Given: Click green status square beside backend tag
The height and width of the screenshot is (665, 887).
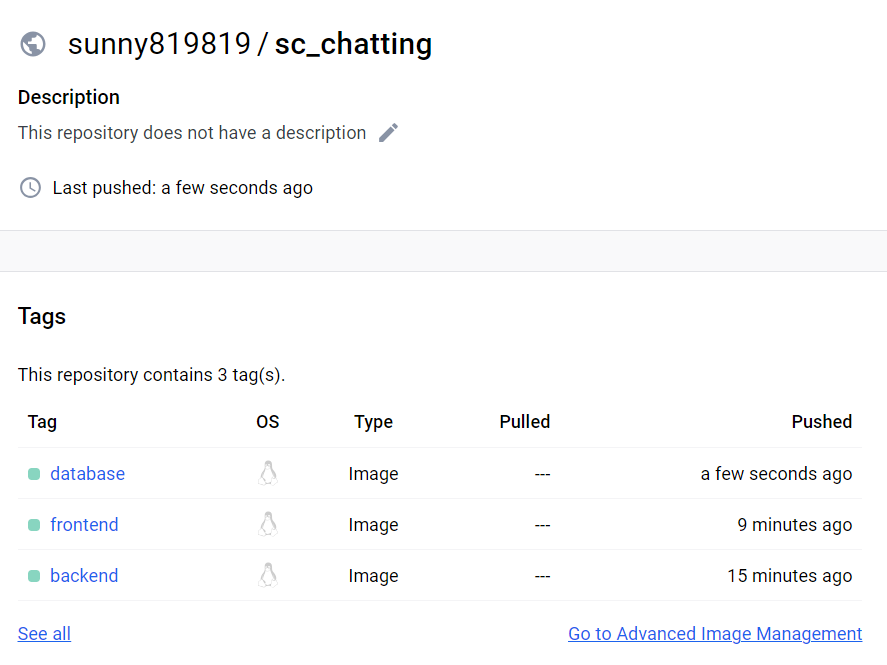Looking at the screenshot, I should click(34, 576).
